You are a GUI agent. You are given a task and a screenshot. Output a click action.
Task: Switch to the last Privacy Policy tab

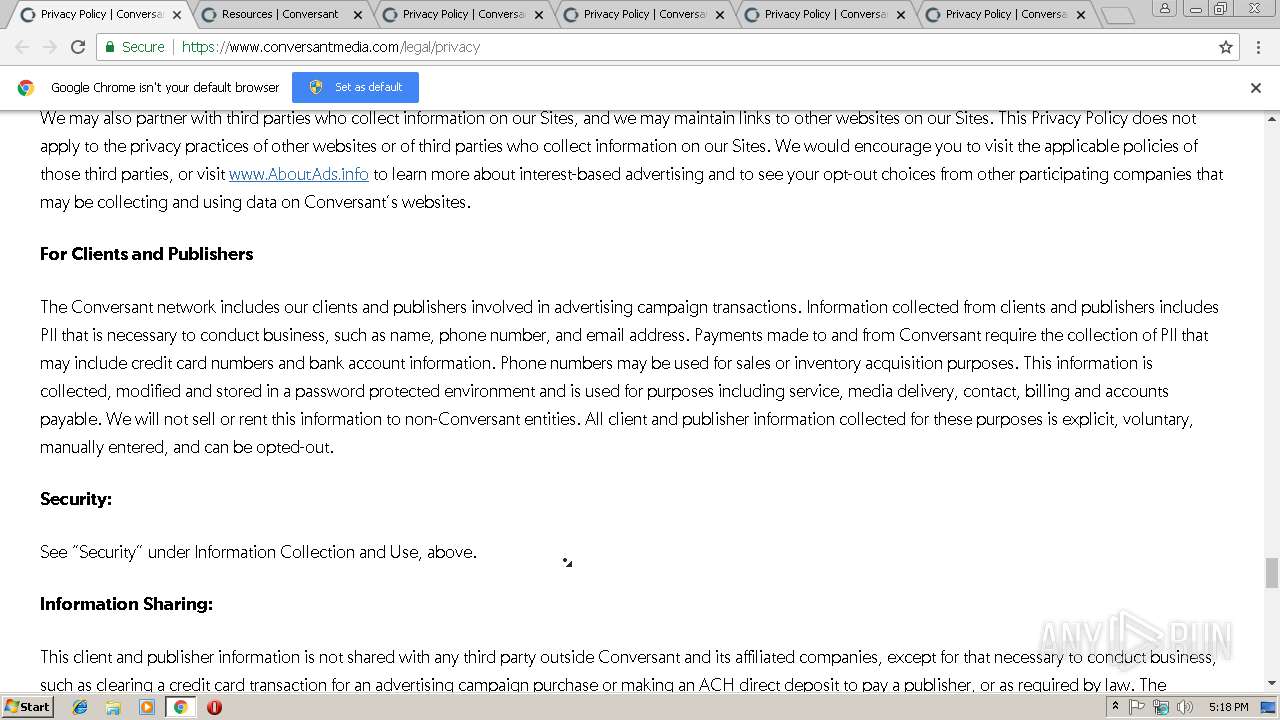pyautogui.click(x=1005, y=14)
